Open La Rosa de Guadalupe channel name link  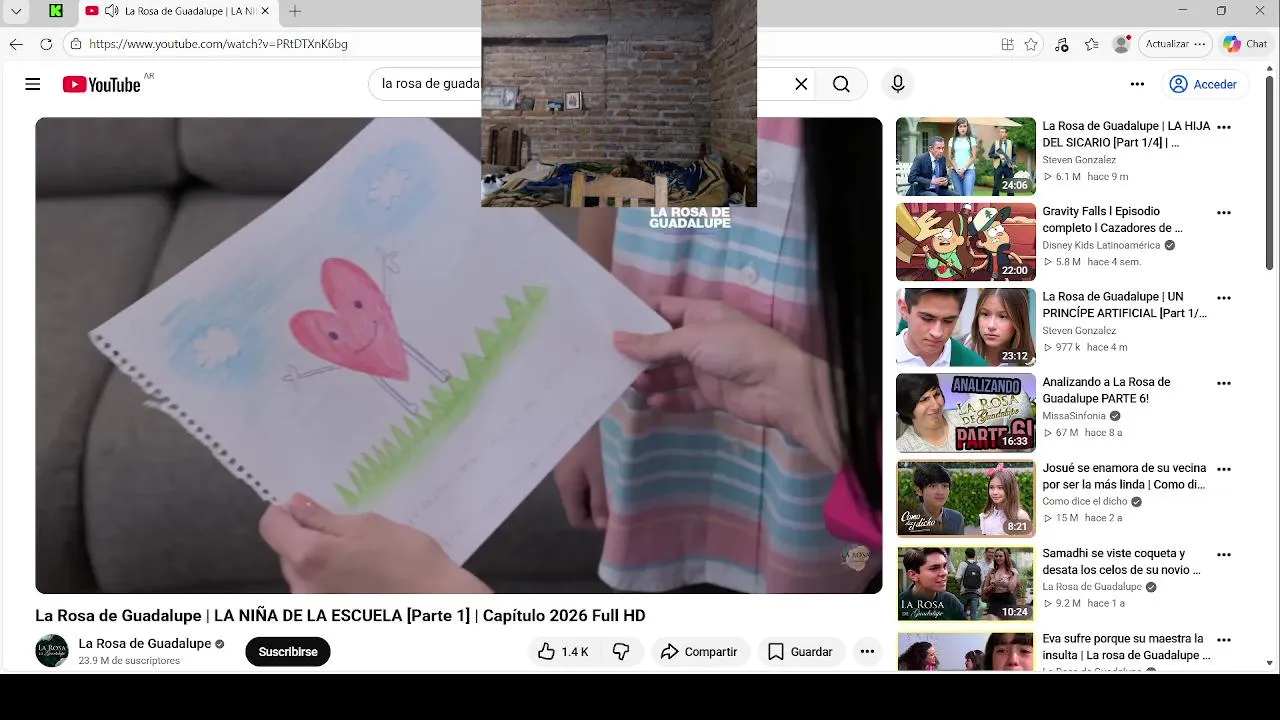[x=145, y=643]
